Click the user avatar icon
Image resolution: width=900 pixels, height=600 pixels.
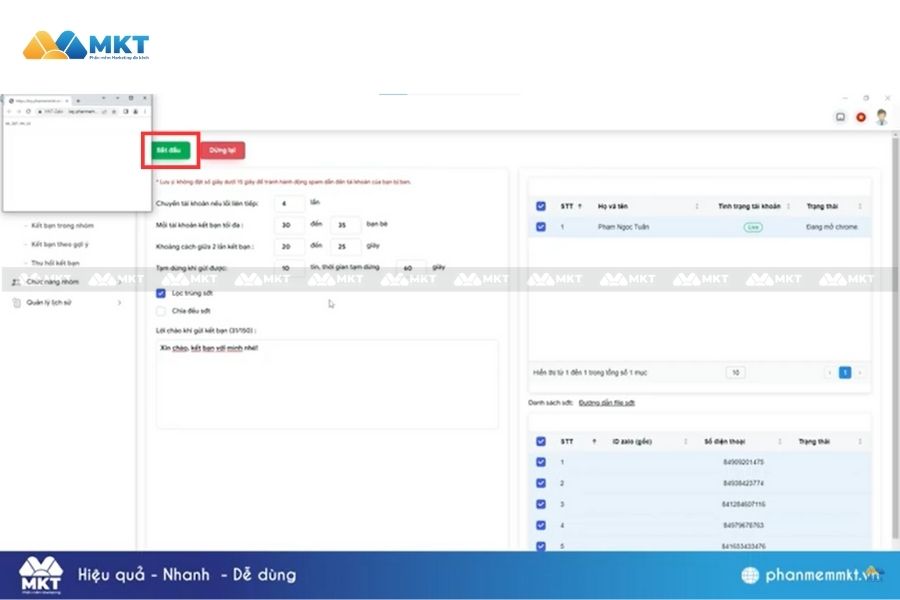(881, 117)
